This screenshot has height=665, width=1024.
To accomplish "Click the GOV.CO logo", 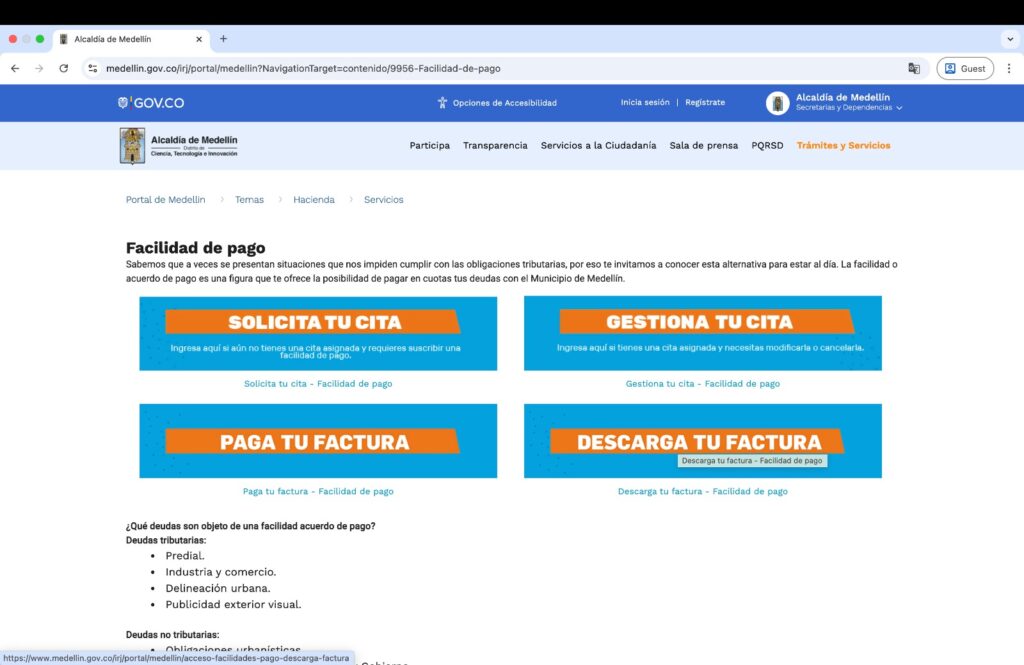I will [151, 103].
